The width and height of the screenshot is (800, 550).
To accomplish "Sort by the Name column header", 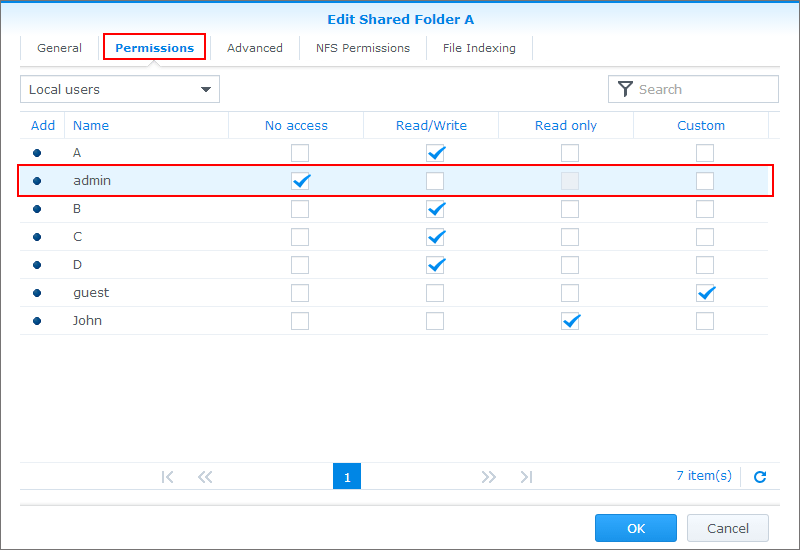I will [146, 126].
